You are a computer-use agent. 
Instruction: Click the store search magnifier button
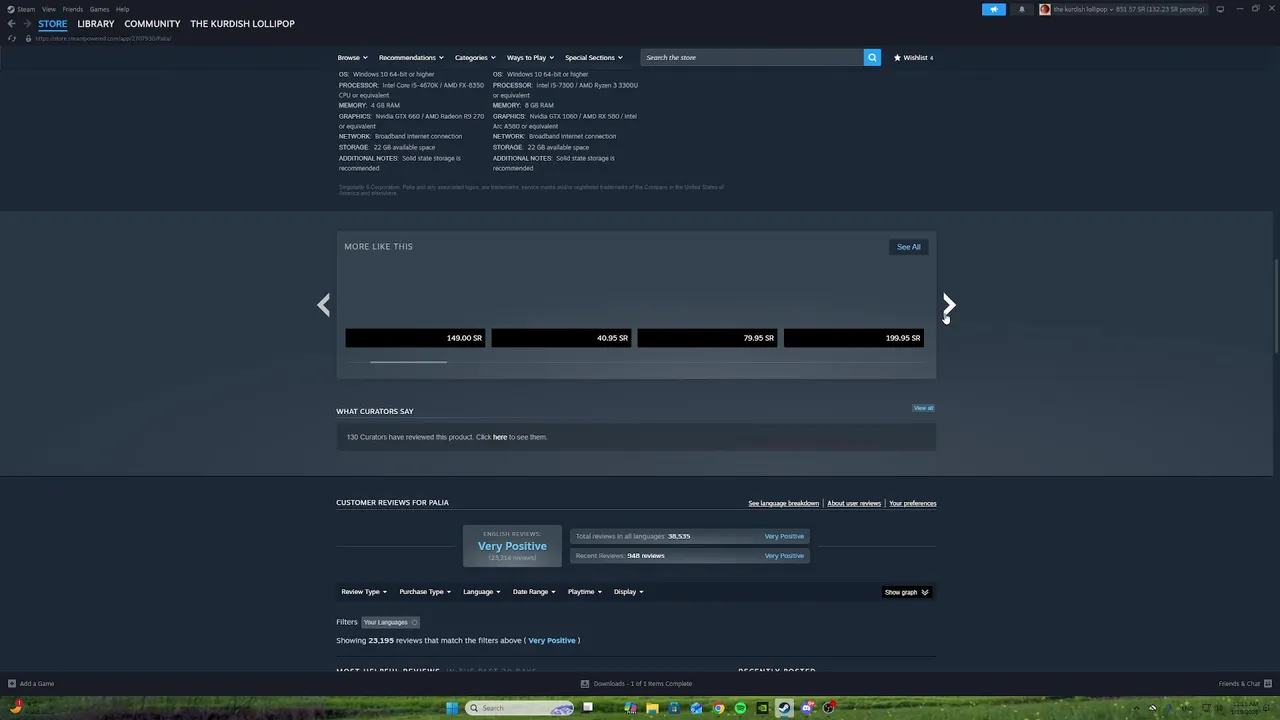point(872,57)
